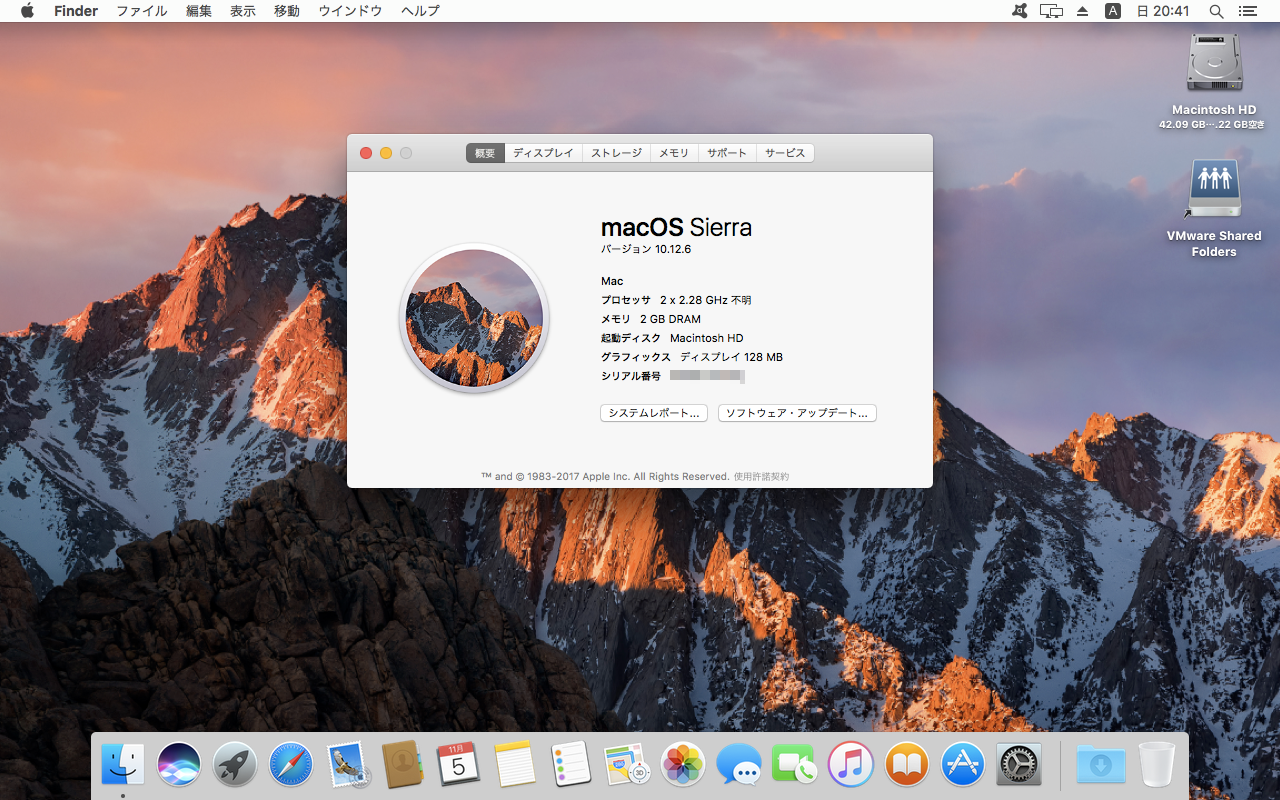Viewport: 1280px width, 800px height.
Task: Click the プロセッサ 2 x 2.28 GHz line
Action: click(676, 300)
